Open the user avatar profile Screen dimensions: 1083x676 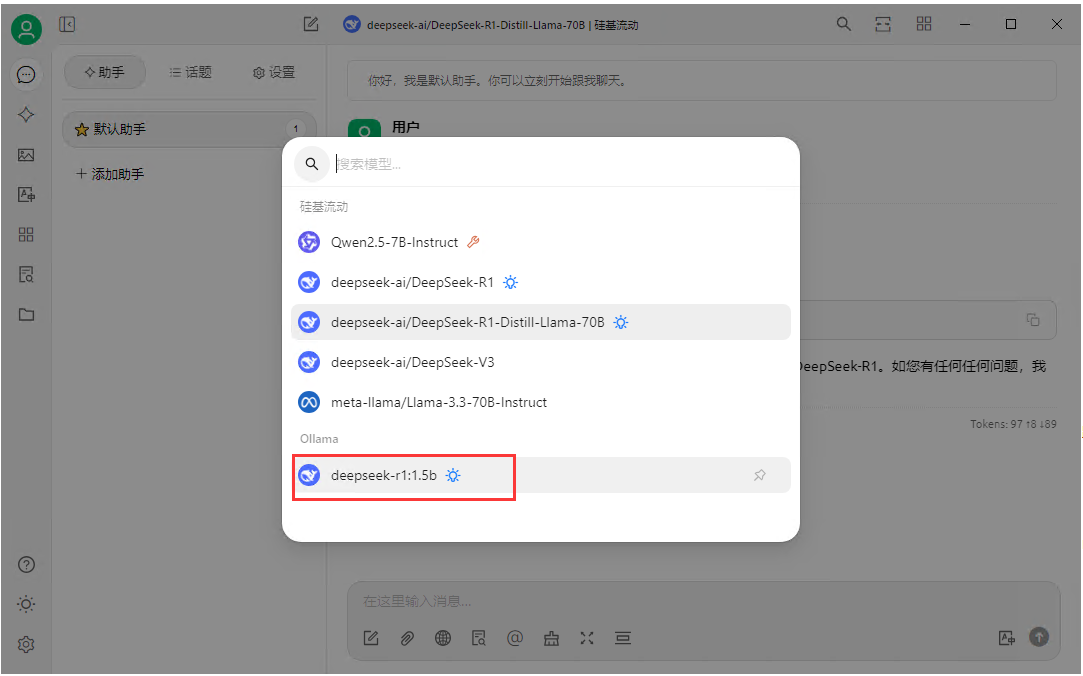click(26, 29)
